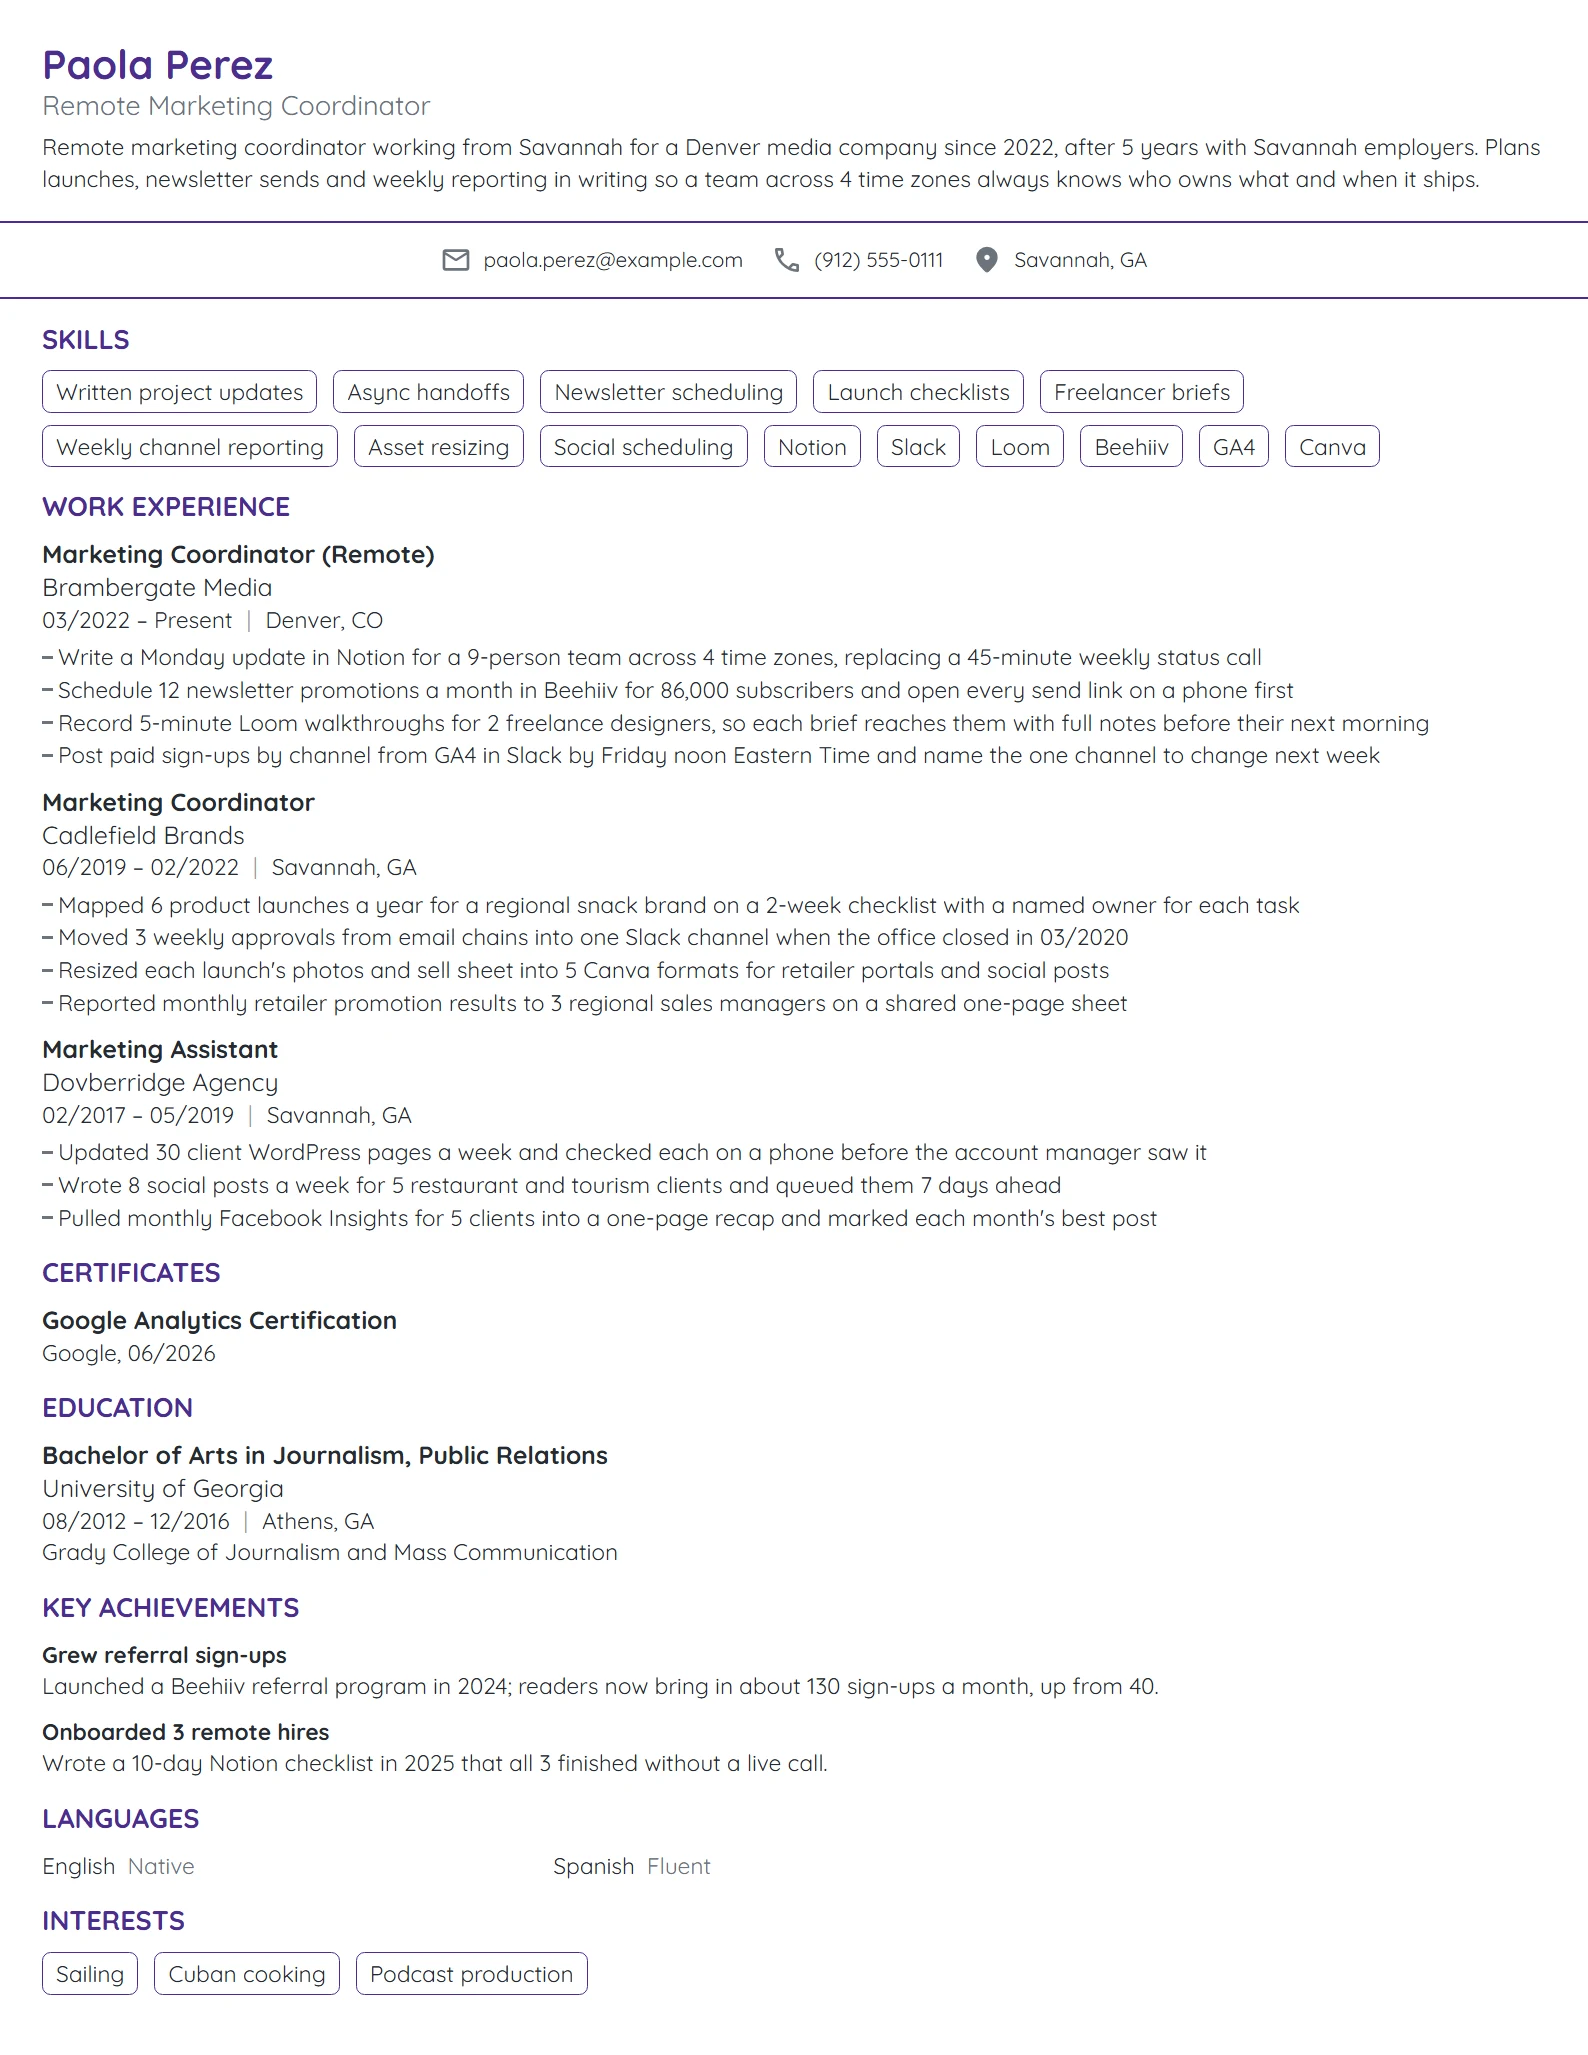Select the Brambergate Media company name
This screenshot has width=1588, height=2055.
(157, 588)
